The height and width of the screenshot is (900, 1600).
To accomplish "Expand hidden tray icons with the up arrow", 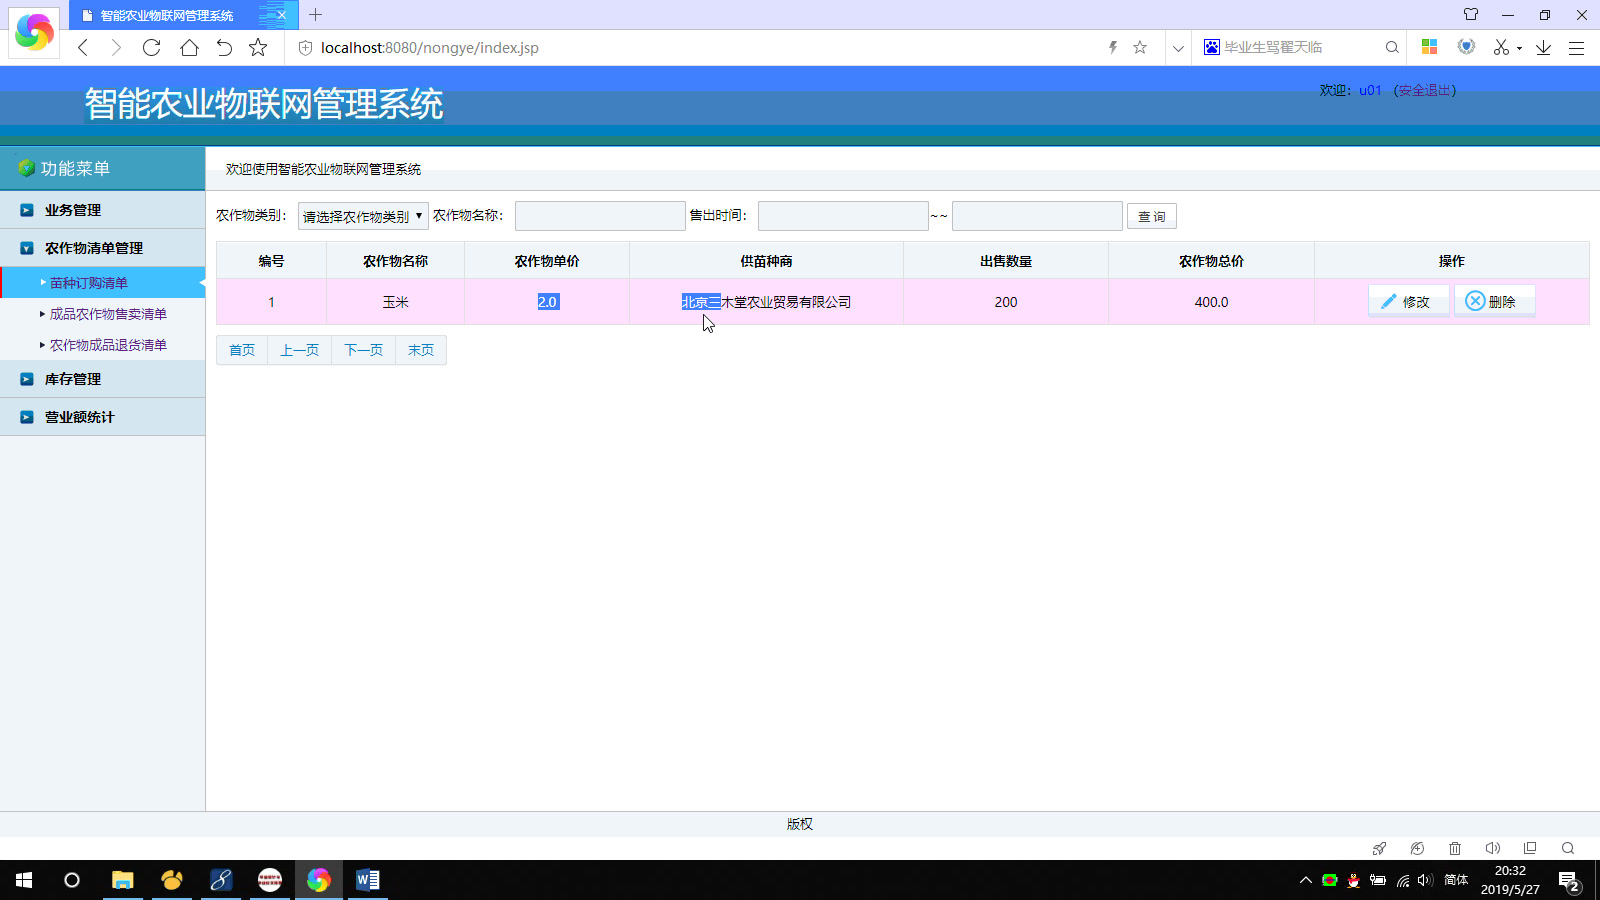I will click(x=1305, y=881).
